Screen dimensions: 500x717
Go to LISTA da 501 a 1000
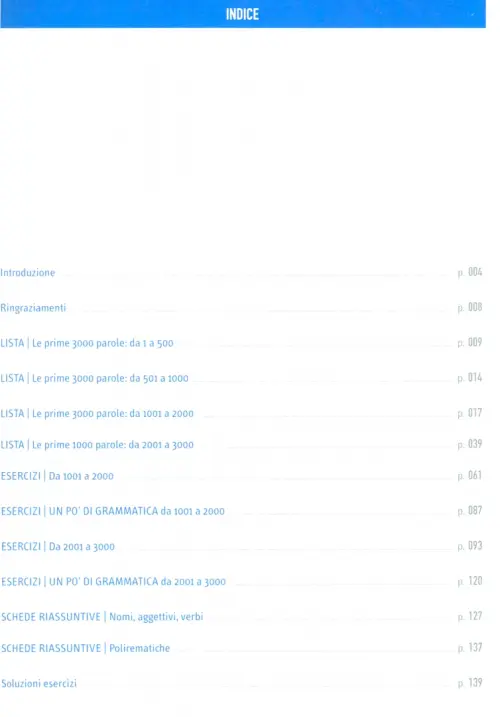pos(94,378)
